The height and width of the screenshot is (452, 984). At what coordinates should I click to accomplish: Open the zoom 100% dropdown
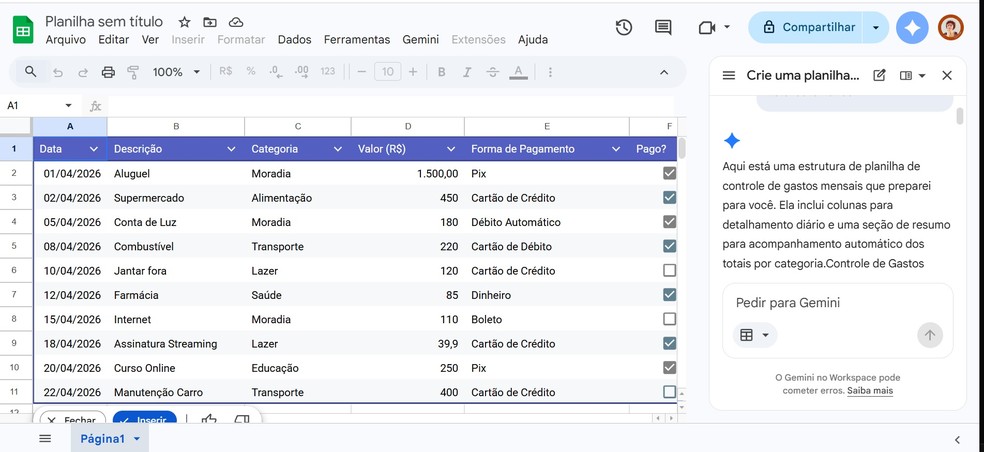click(x=176, y=72)
